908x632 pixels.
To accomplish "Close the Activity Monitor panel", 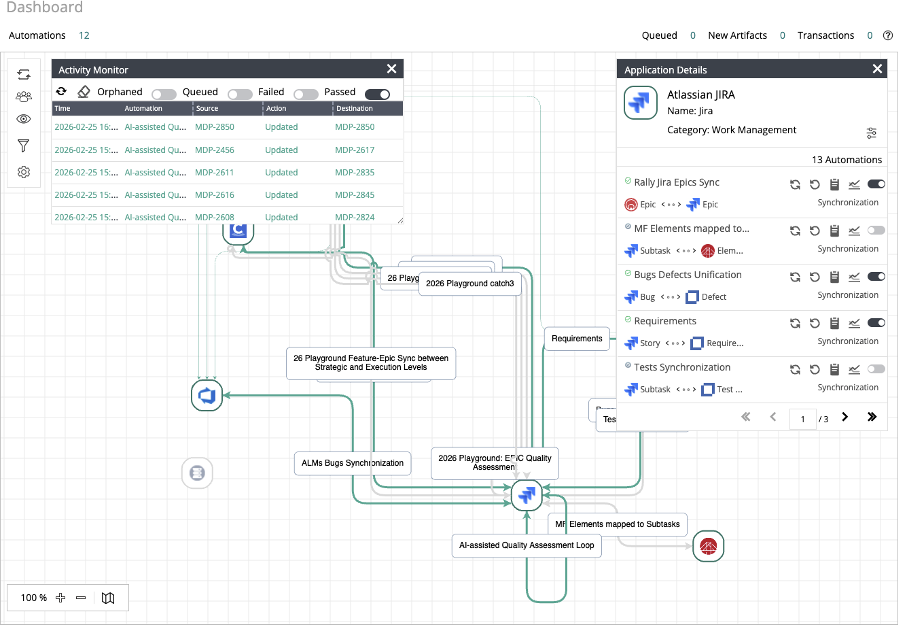I will (392, 70).
